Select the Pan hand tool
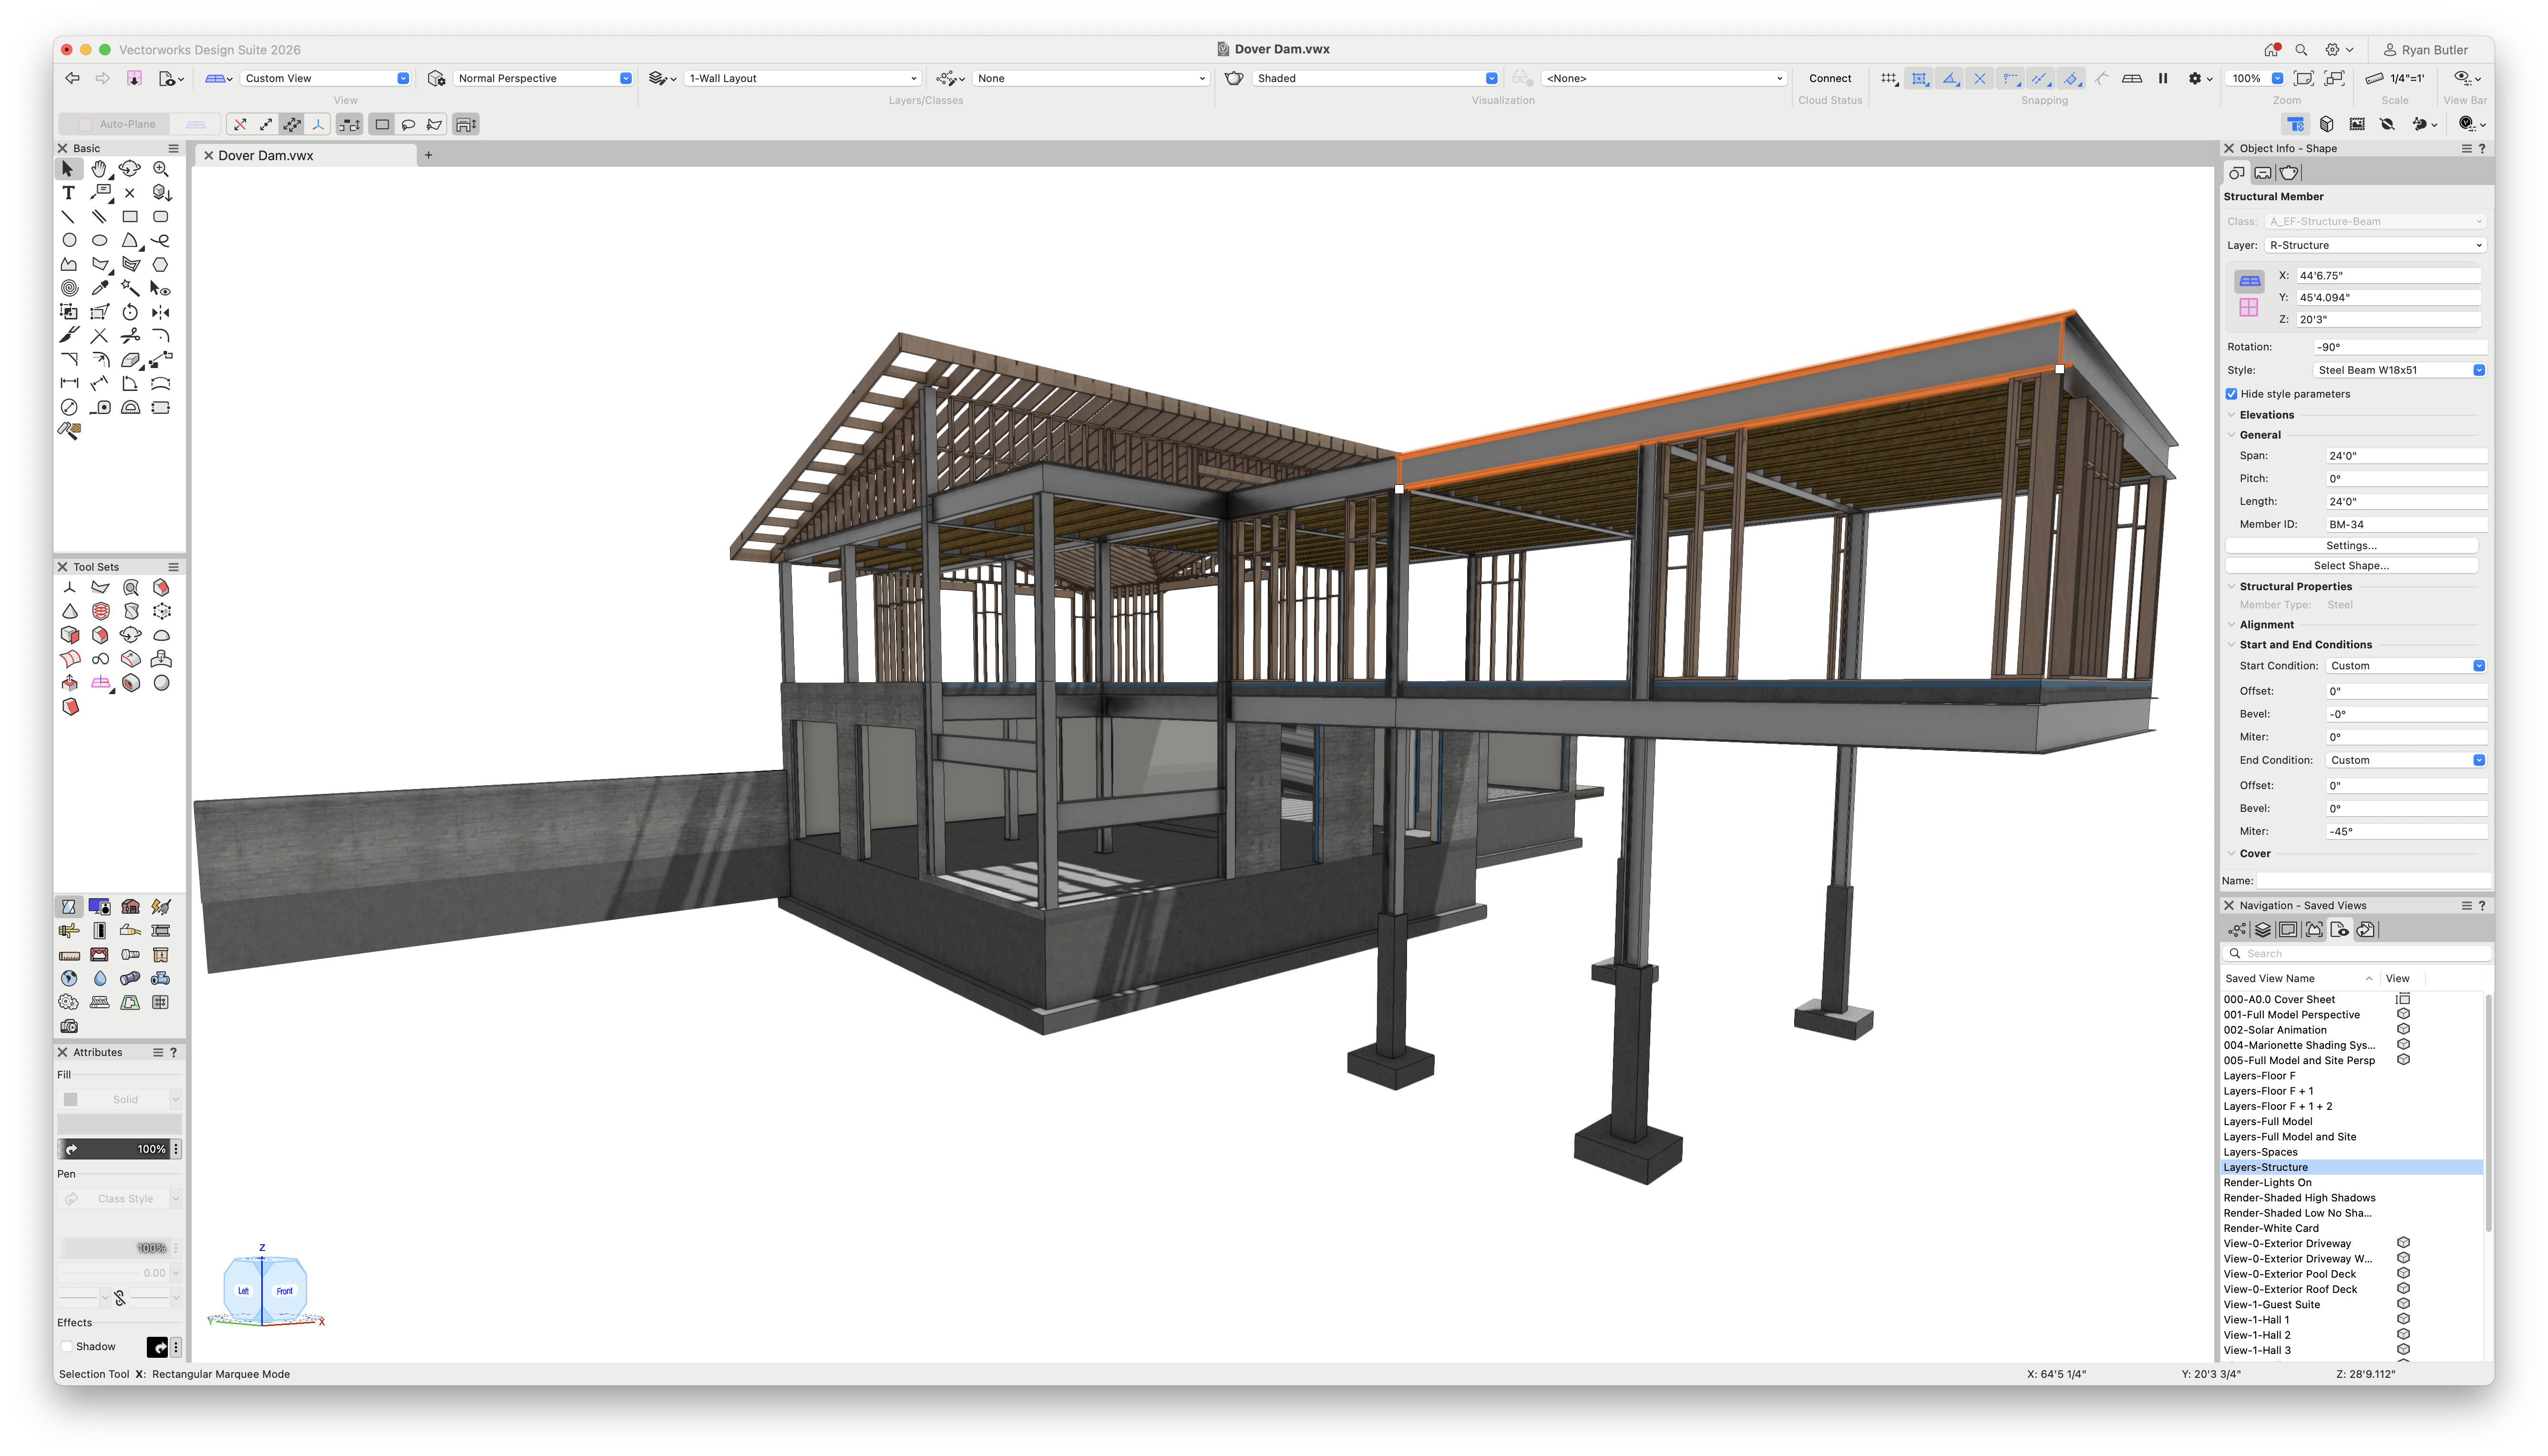This screenshot has width=2548, height=1456. [98, 169]
